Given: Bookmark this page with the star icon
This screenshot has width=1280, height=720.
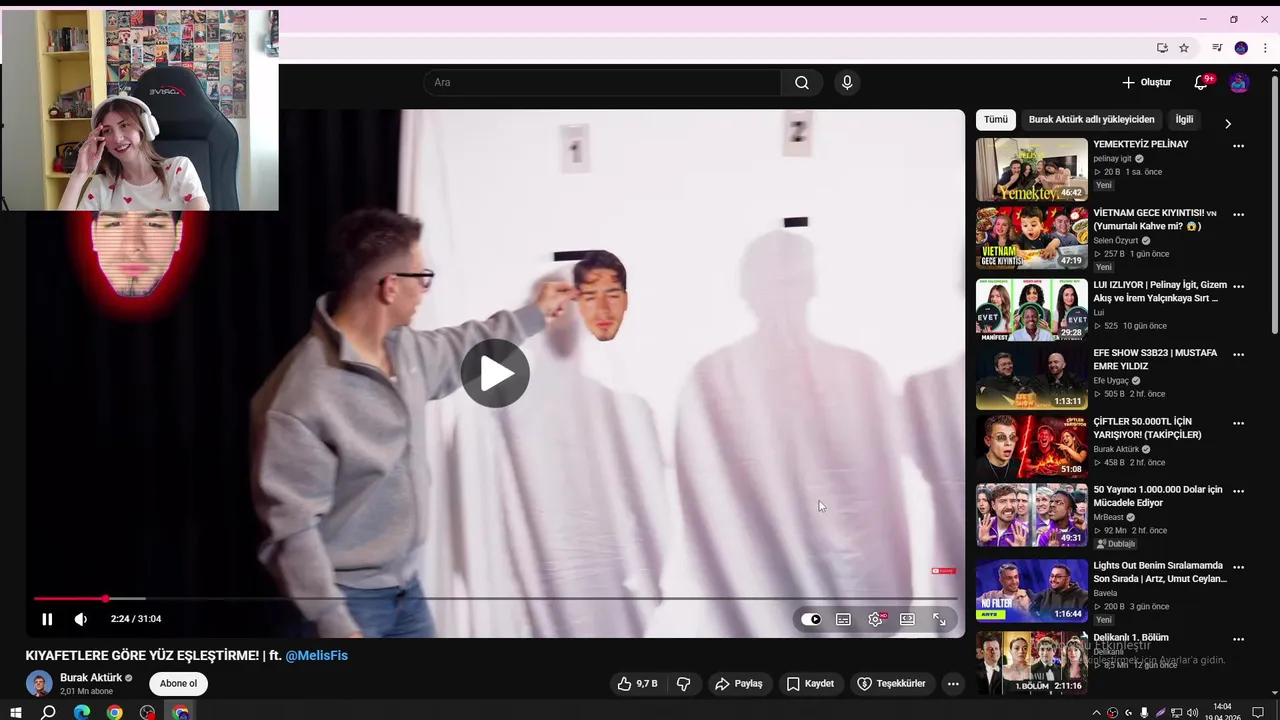Looking at the screenshot, I should click(x=1184, y=48).
